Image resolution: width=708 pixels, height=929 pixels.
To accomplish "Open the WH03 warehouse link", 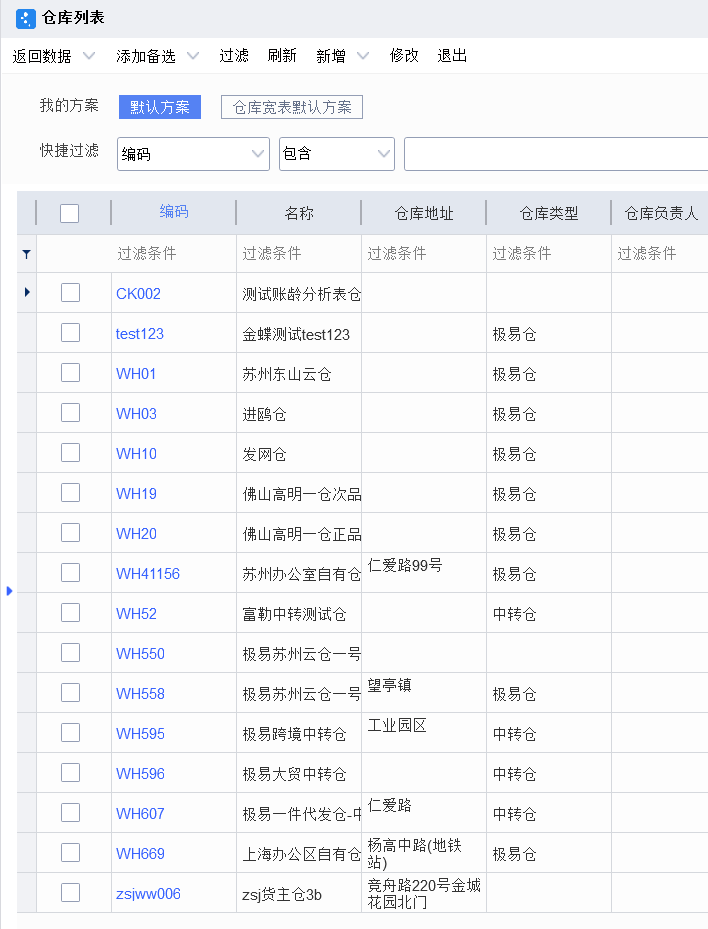I will [136, 414].
